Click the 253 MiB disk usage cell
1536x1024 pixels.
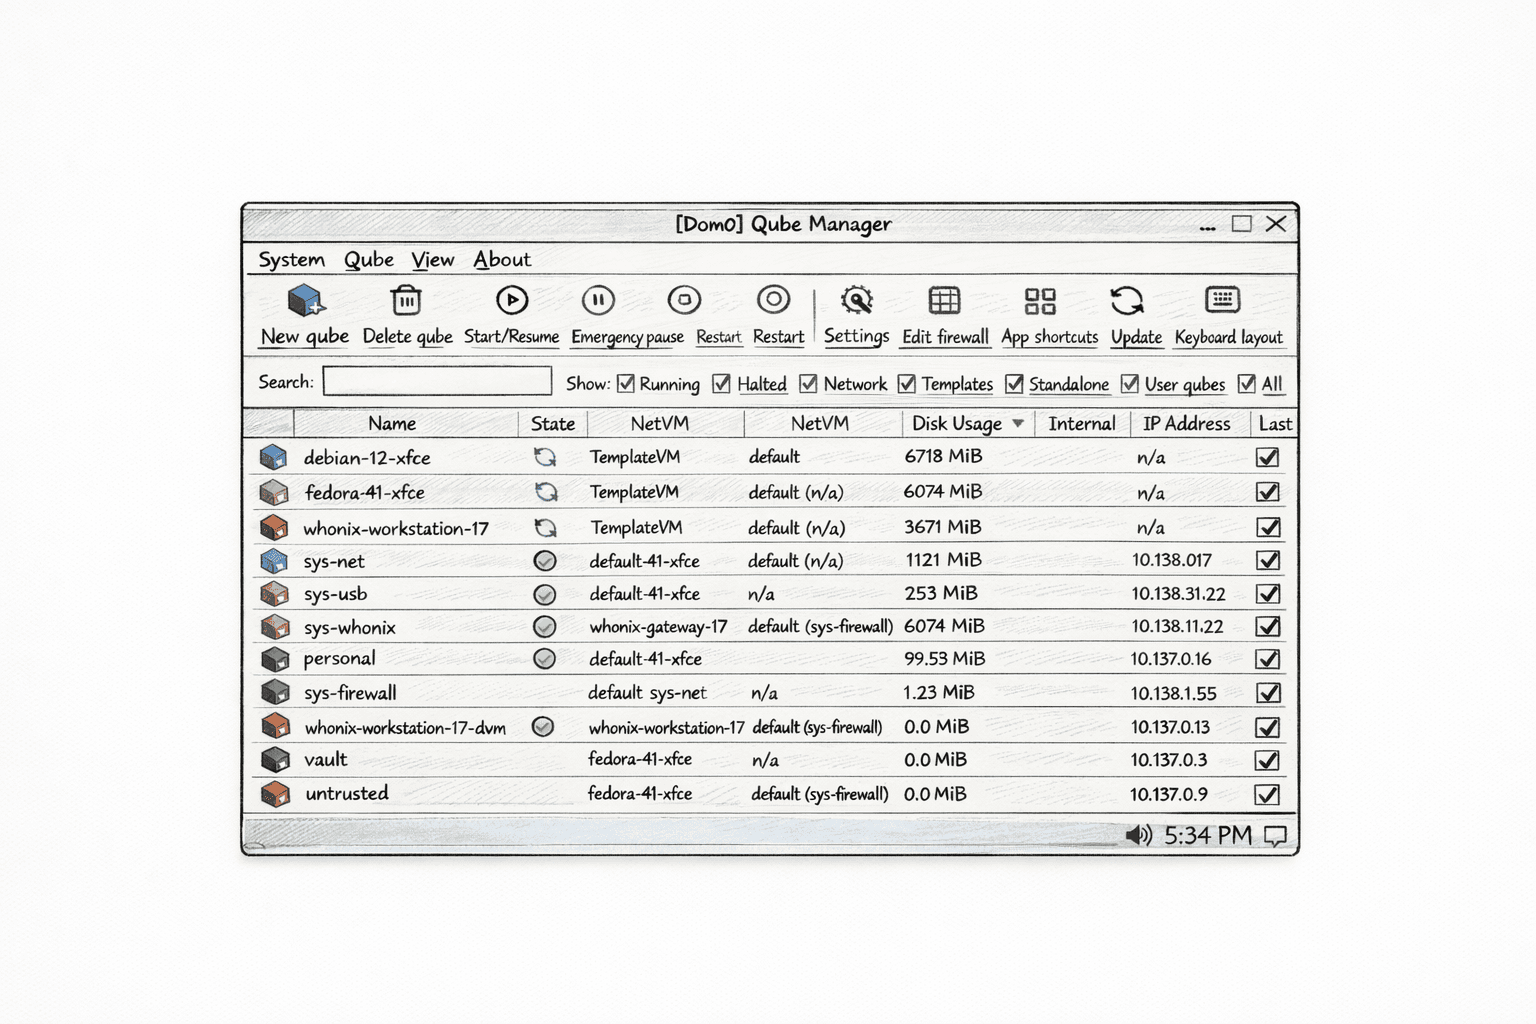point(941,593)
